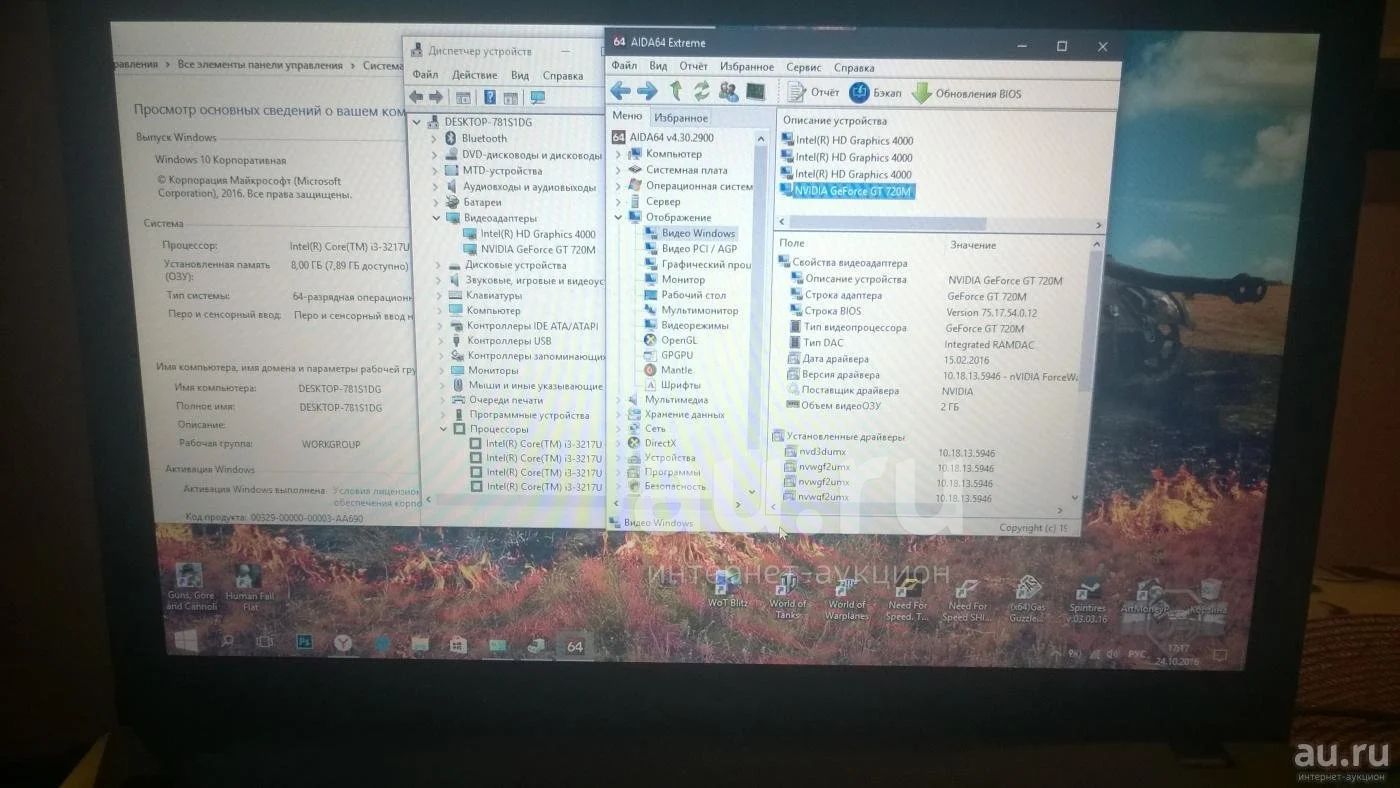Select NVIDIA GeForce GT 720M in AIDA64 device list
This screenshot has height=788, width=1400.
coord(847,190)
